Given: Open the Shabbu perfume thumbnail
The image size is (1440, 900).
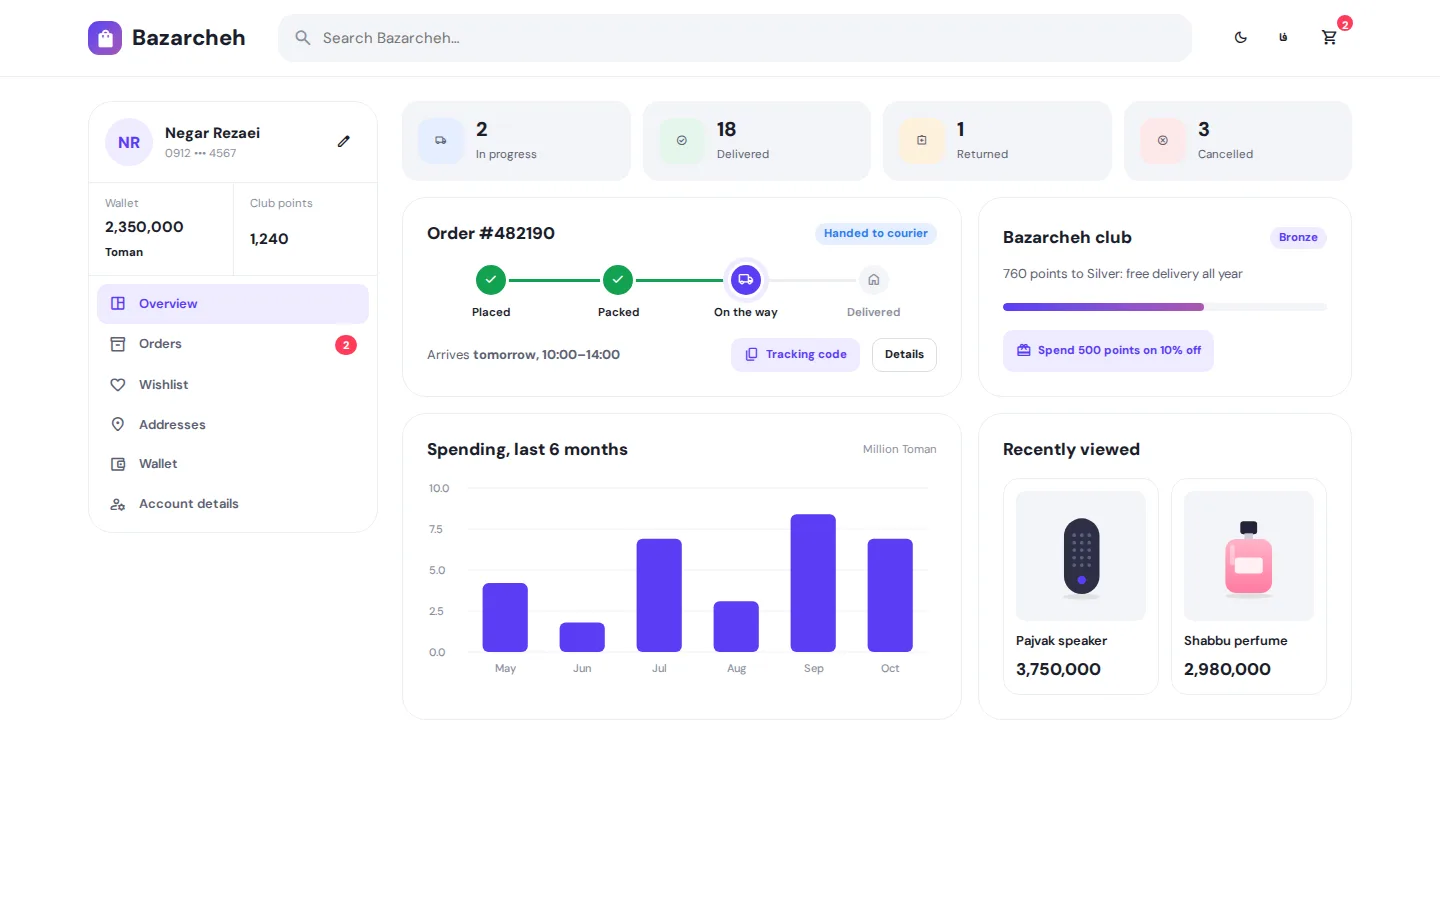Looking at the screenshot, I should [1249, 556].
